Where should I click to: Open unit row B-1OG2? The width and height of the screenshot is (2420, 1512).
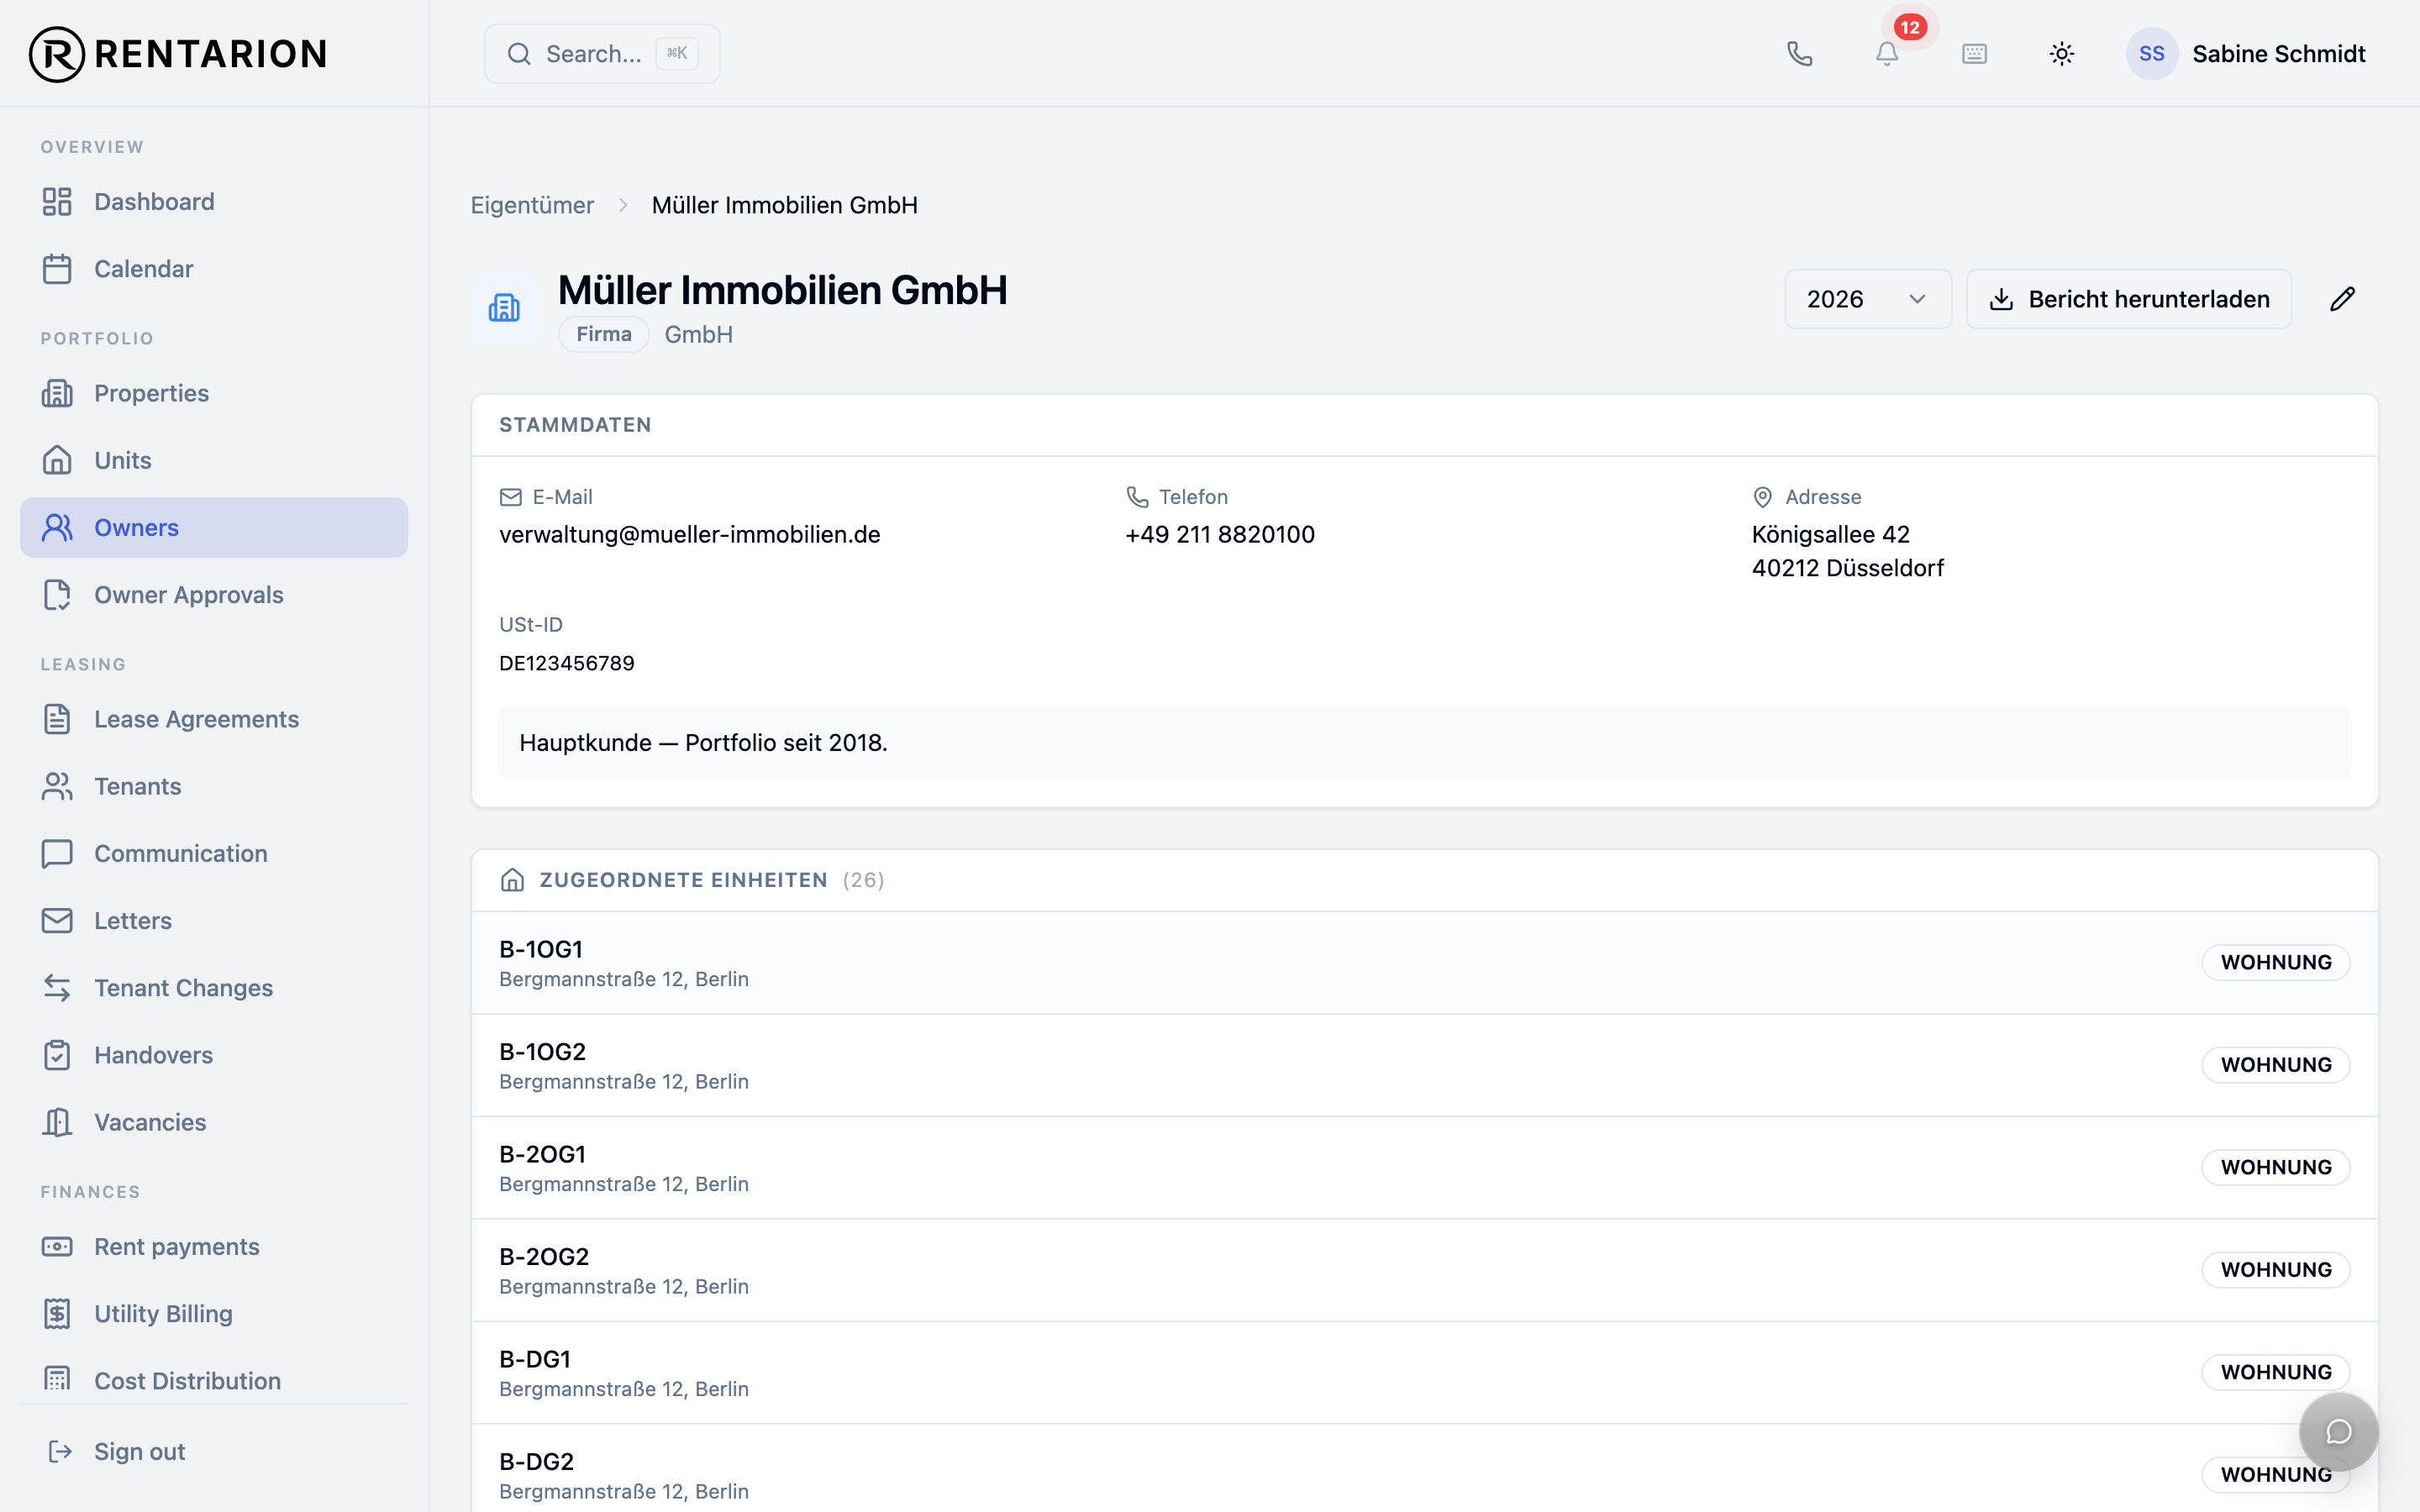click(x=1424, y=1065)
